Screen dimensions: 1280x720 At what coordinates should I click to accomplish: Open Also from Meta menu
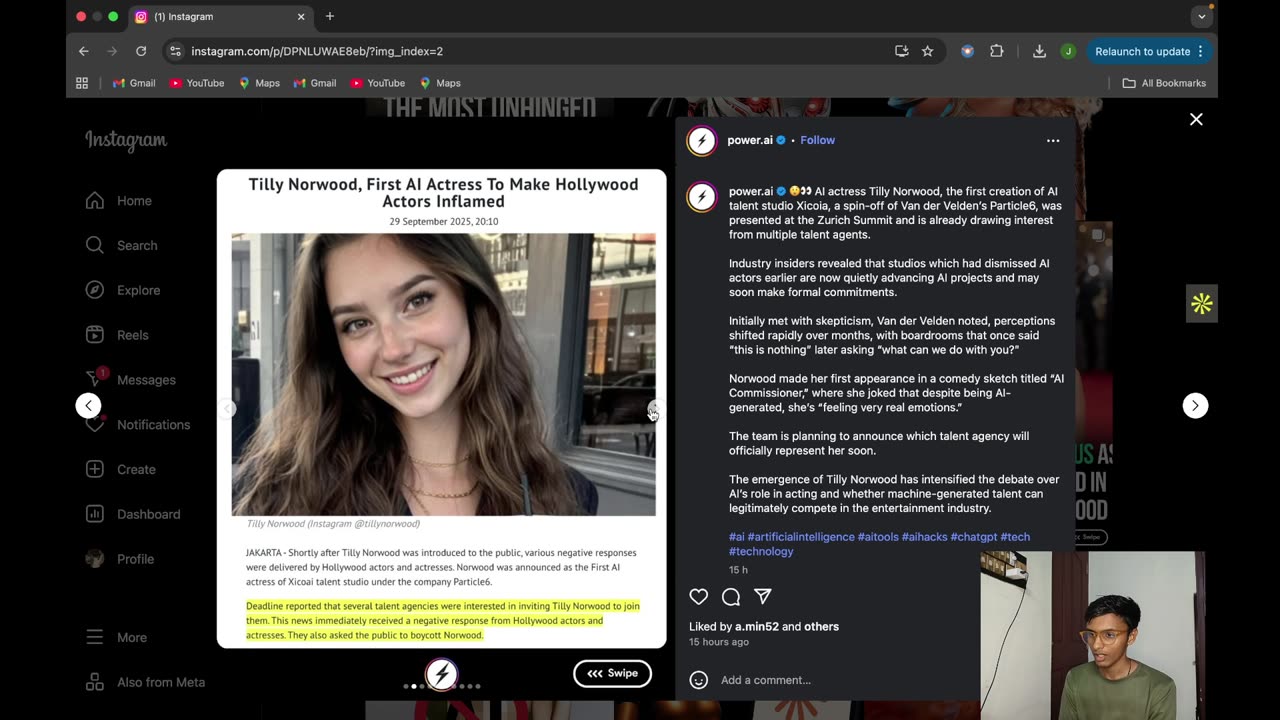pos(145,682)
